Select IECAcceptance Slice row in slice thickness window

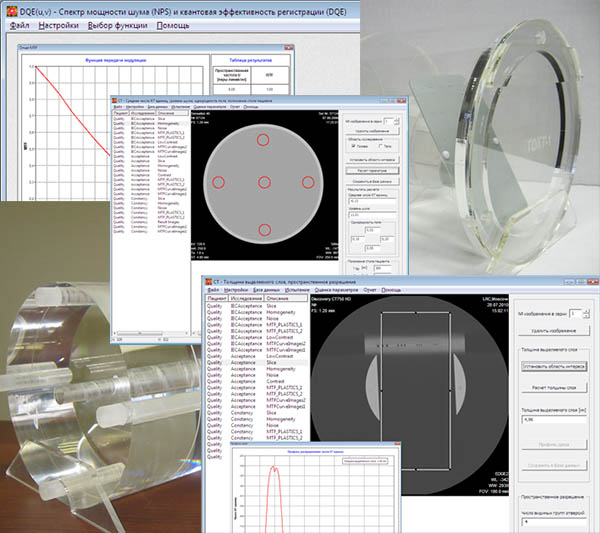tap(257, 306)
